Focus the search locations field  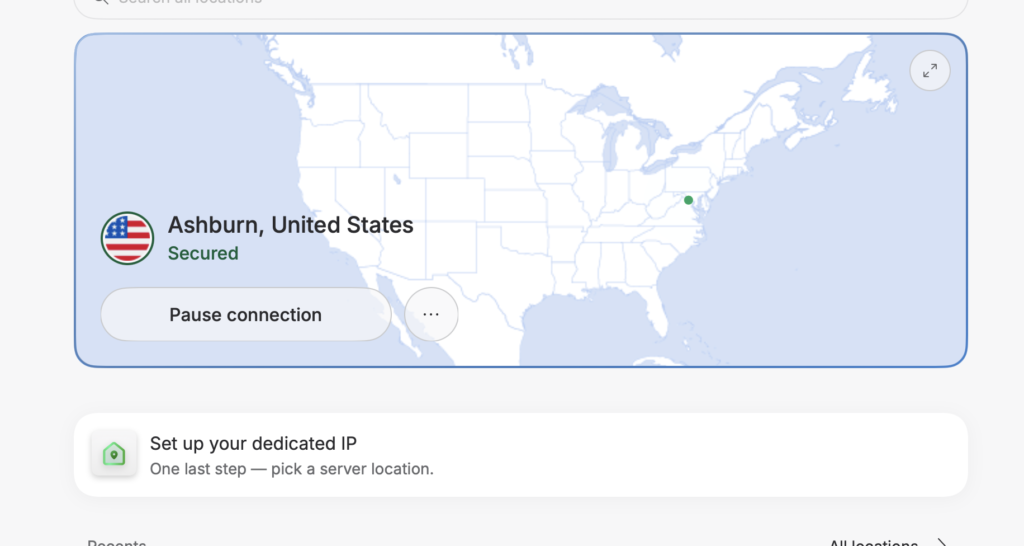(520, 5)
